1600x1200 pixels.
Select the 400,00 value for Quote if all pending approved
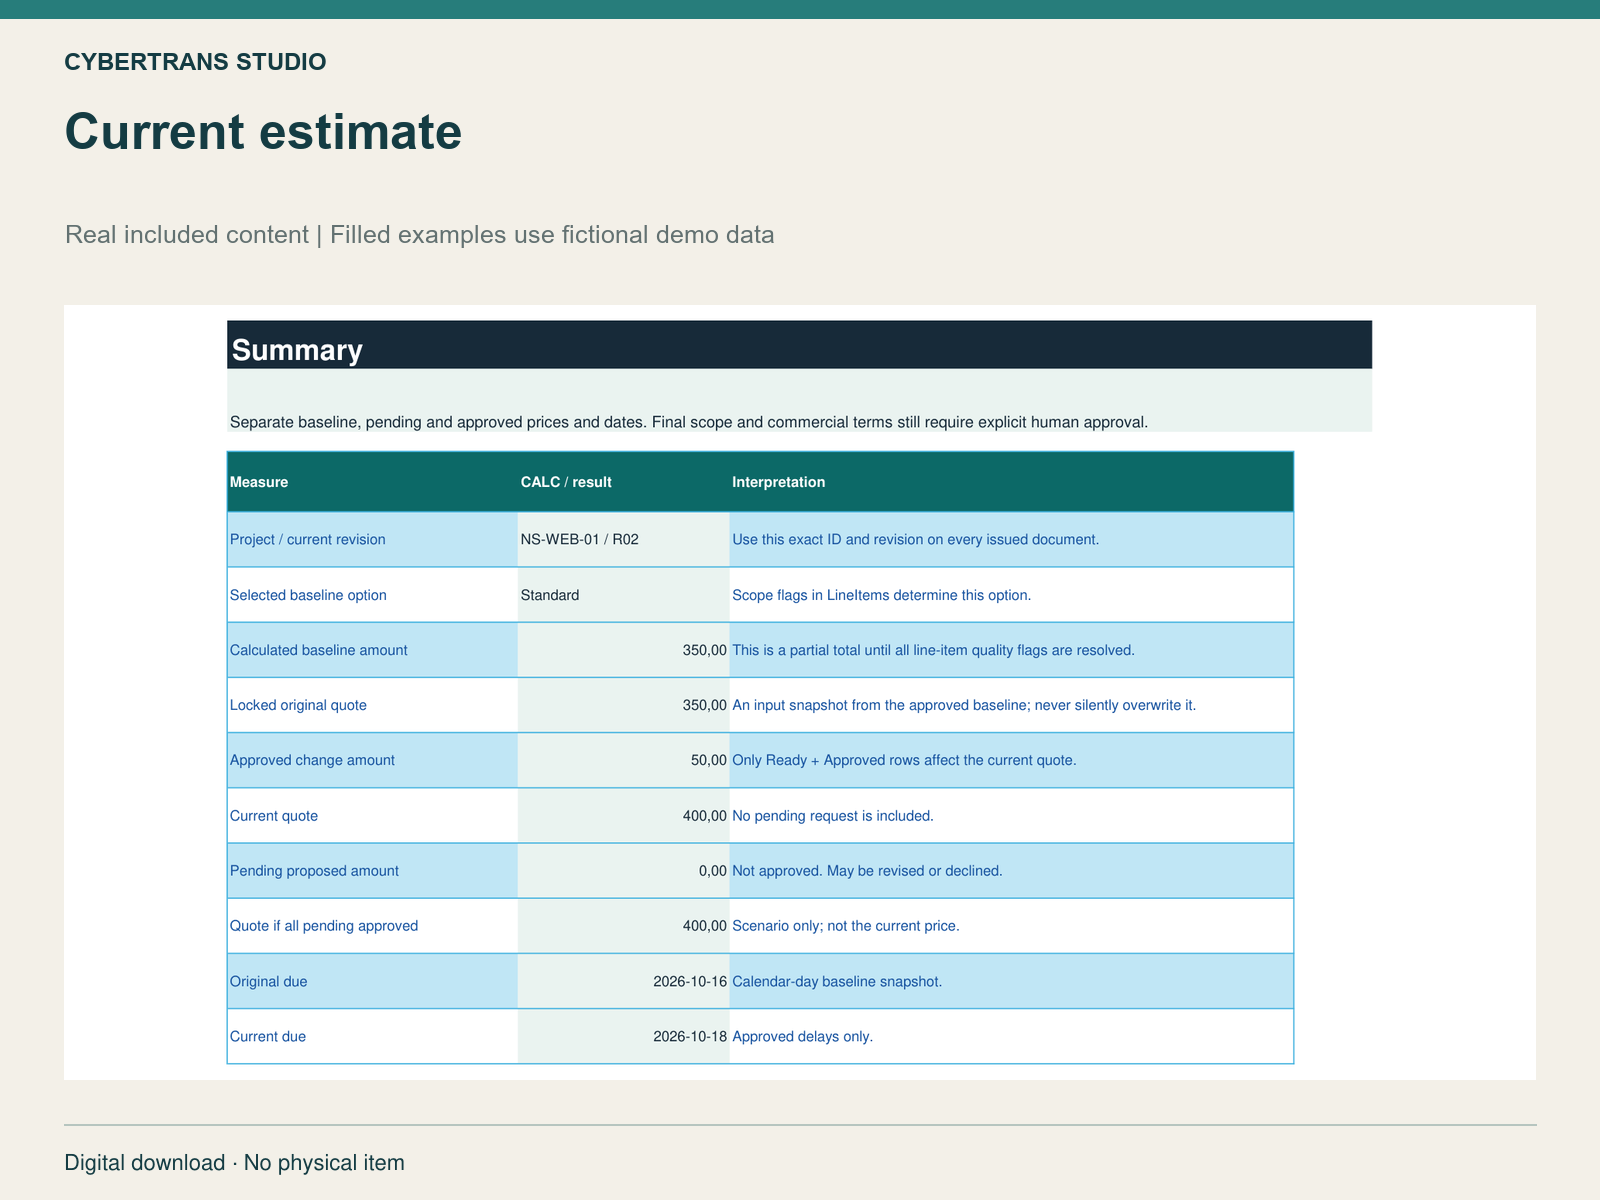click(623, 926)
